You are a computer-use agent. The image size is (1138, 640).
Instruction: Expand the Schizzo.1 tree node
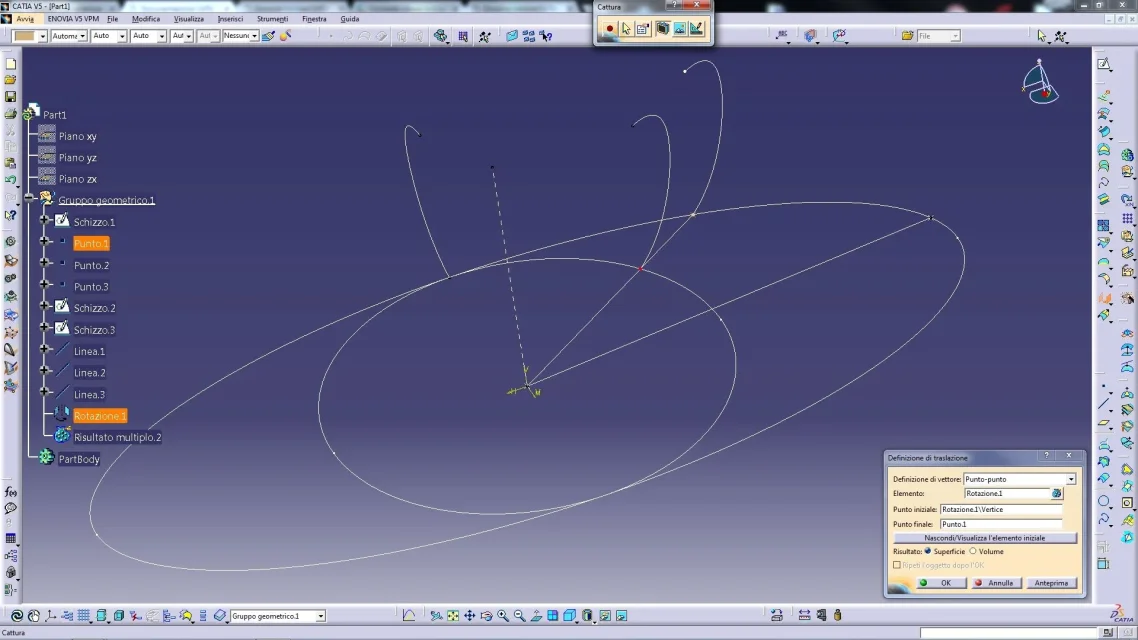tap(44, 219)
